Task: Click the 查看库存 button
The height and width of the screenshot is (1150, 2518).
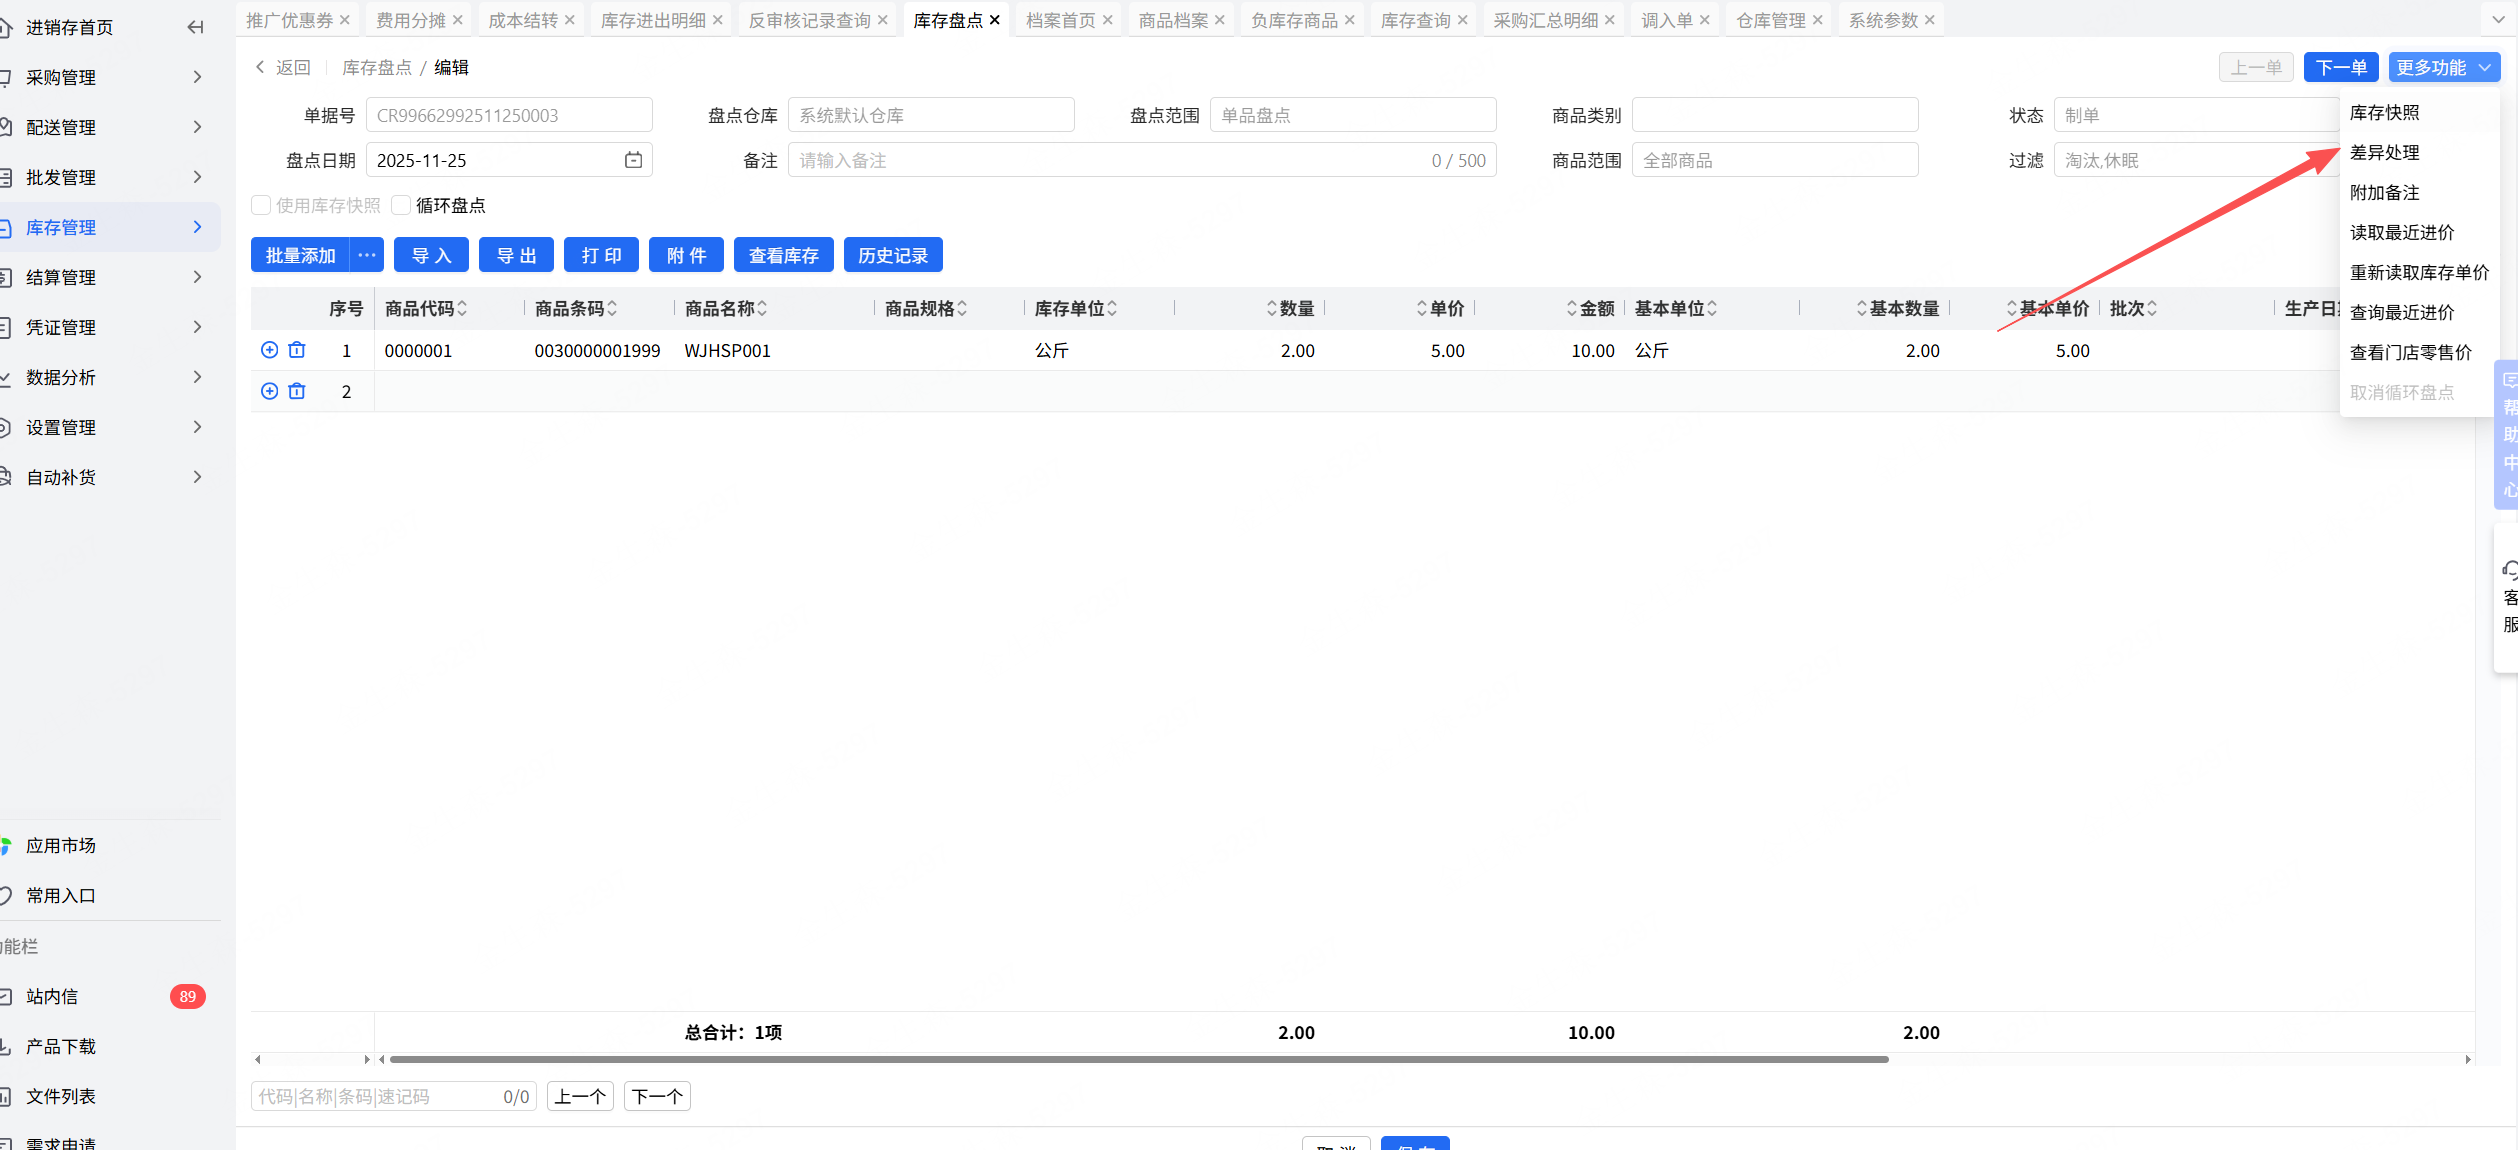Action: (x=783, y=255)
